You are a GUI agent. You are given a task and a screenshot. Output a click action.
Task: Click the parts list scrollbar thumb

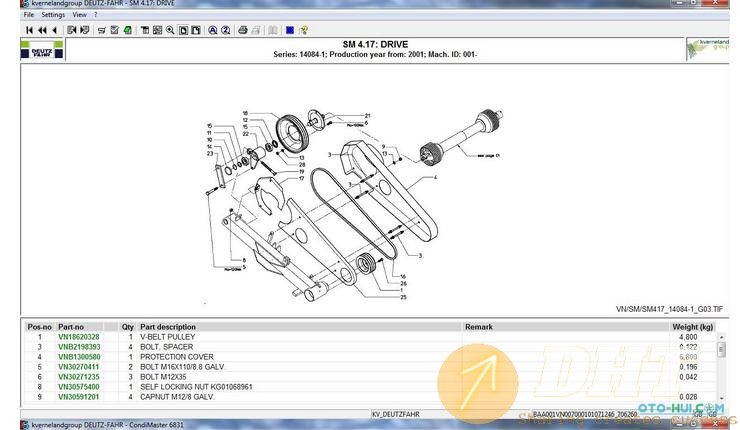[x=721, y=349]
